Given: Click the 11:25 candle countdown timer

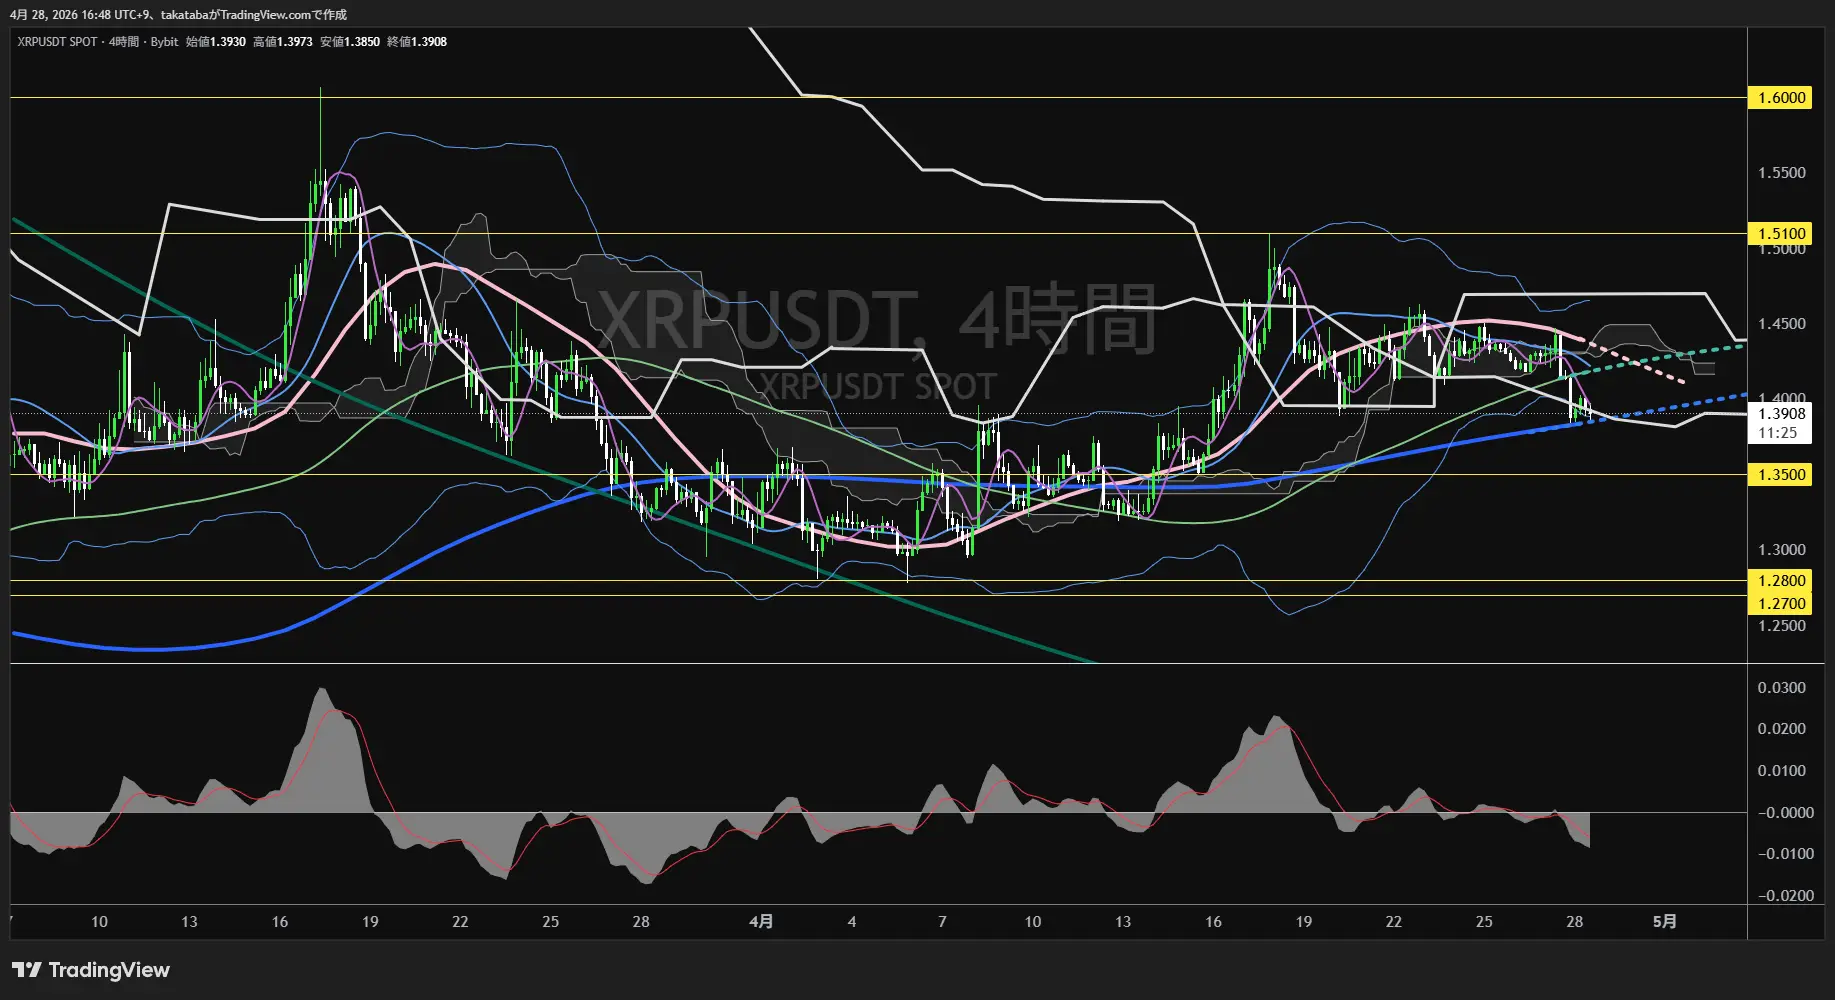Looking at the screenshot, I should tap(1778, 433).
